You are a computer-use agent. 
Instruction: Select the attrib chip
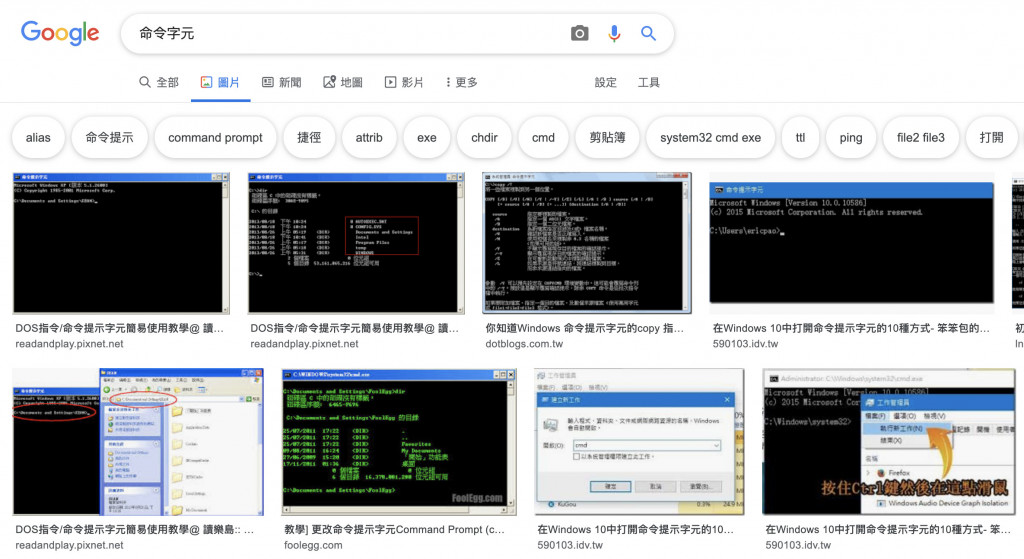click(x=369, y=138)
